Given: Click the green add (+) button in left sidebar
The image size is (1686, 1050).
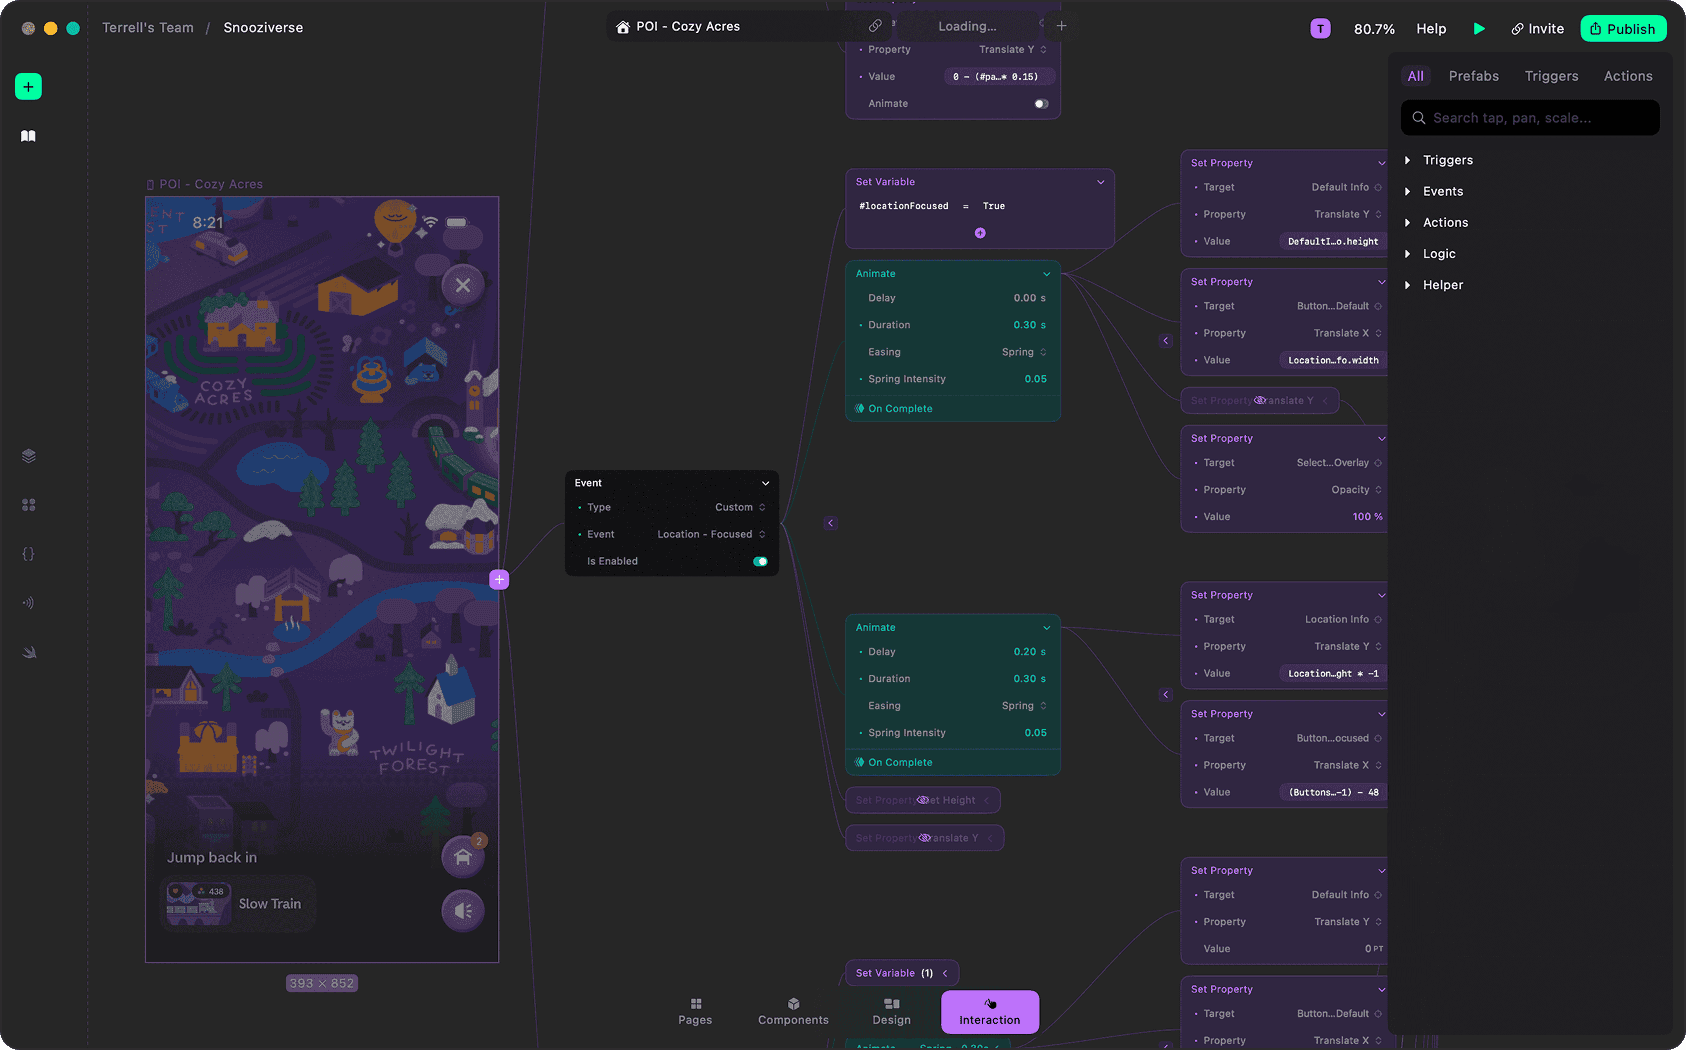Looking at the screenshot, I should 28,87.
